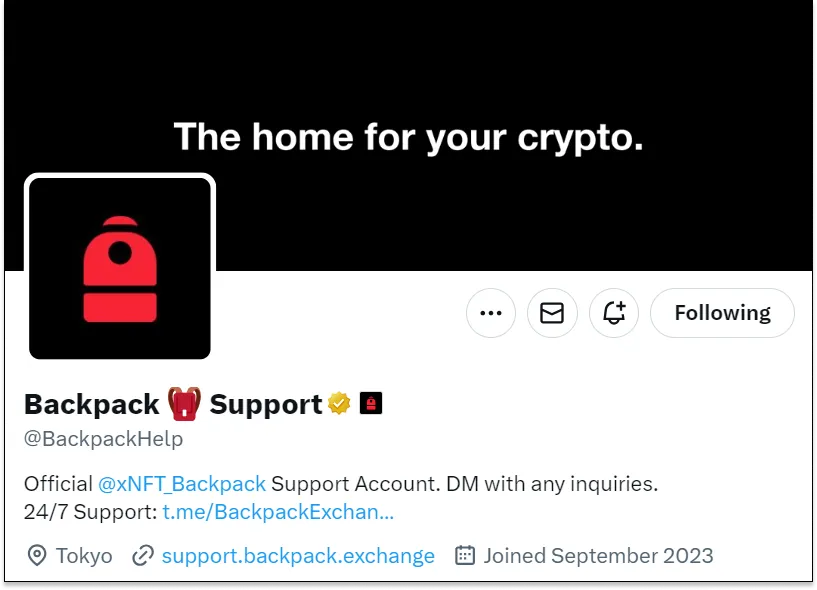Screen dimensions: 817x590
Task: Click the location pin icon
Action: click(37, 556)
